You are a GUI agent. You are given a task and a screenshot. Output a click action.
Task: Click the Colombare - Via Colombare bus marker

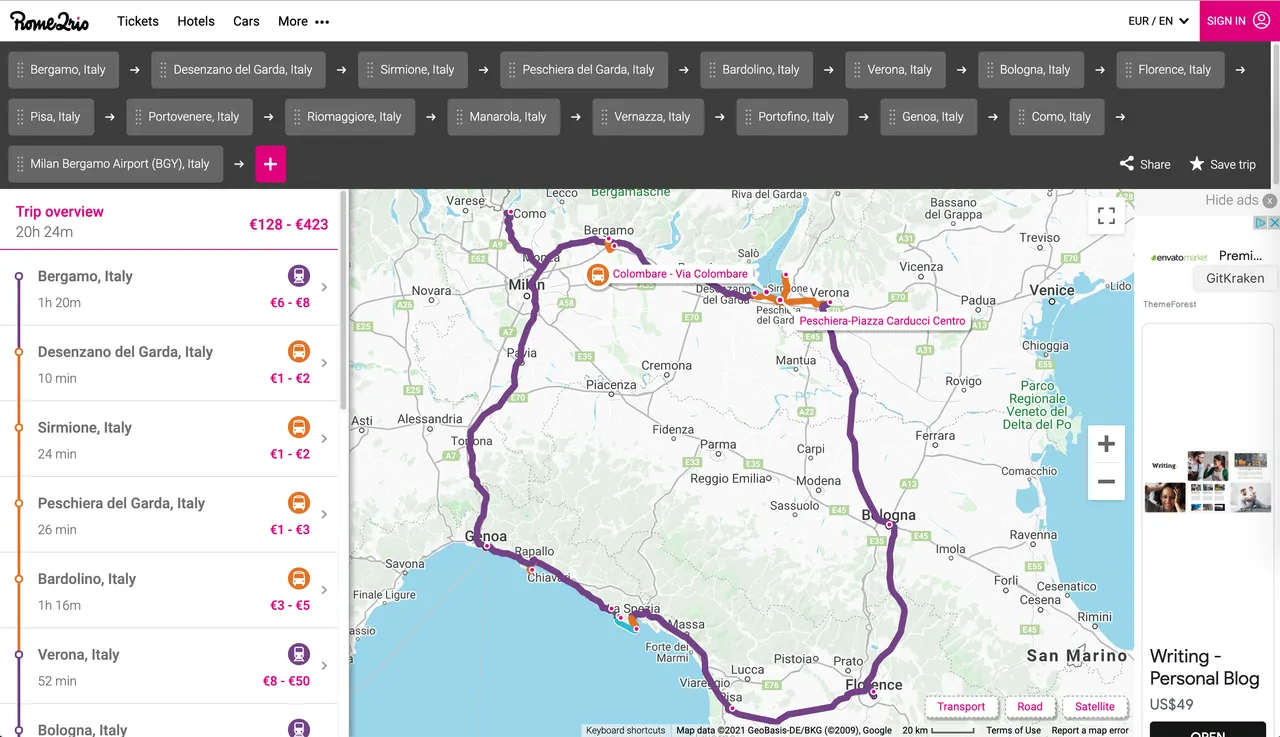click(598, 274)
